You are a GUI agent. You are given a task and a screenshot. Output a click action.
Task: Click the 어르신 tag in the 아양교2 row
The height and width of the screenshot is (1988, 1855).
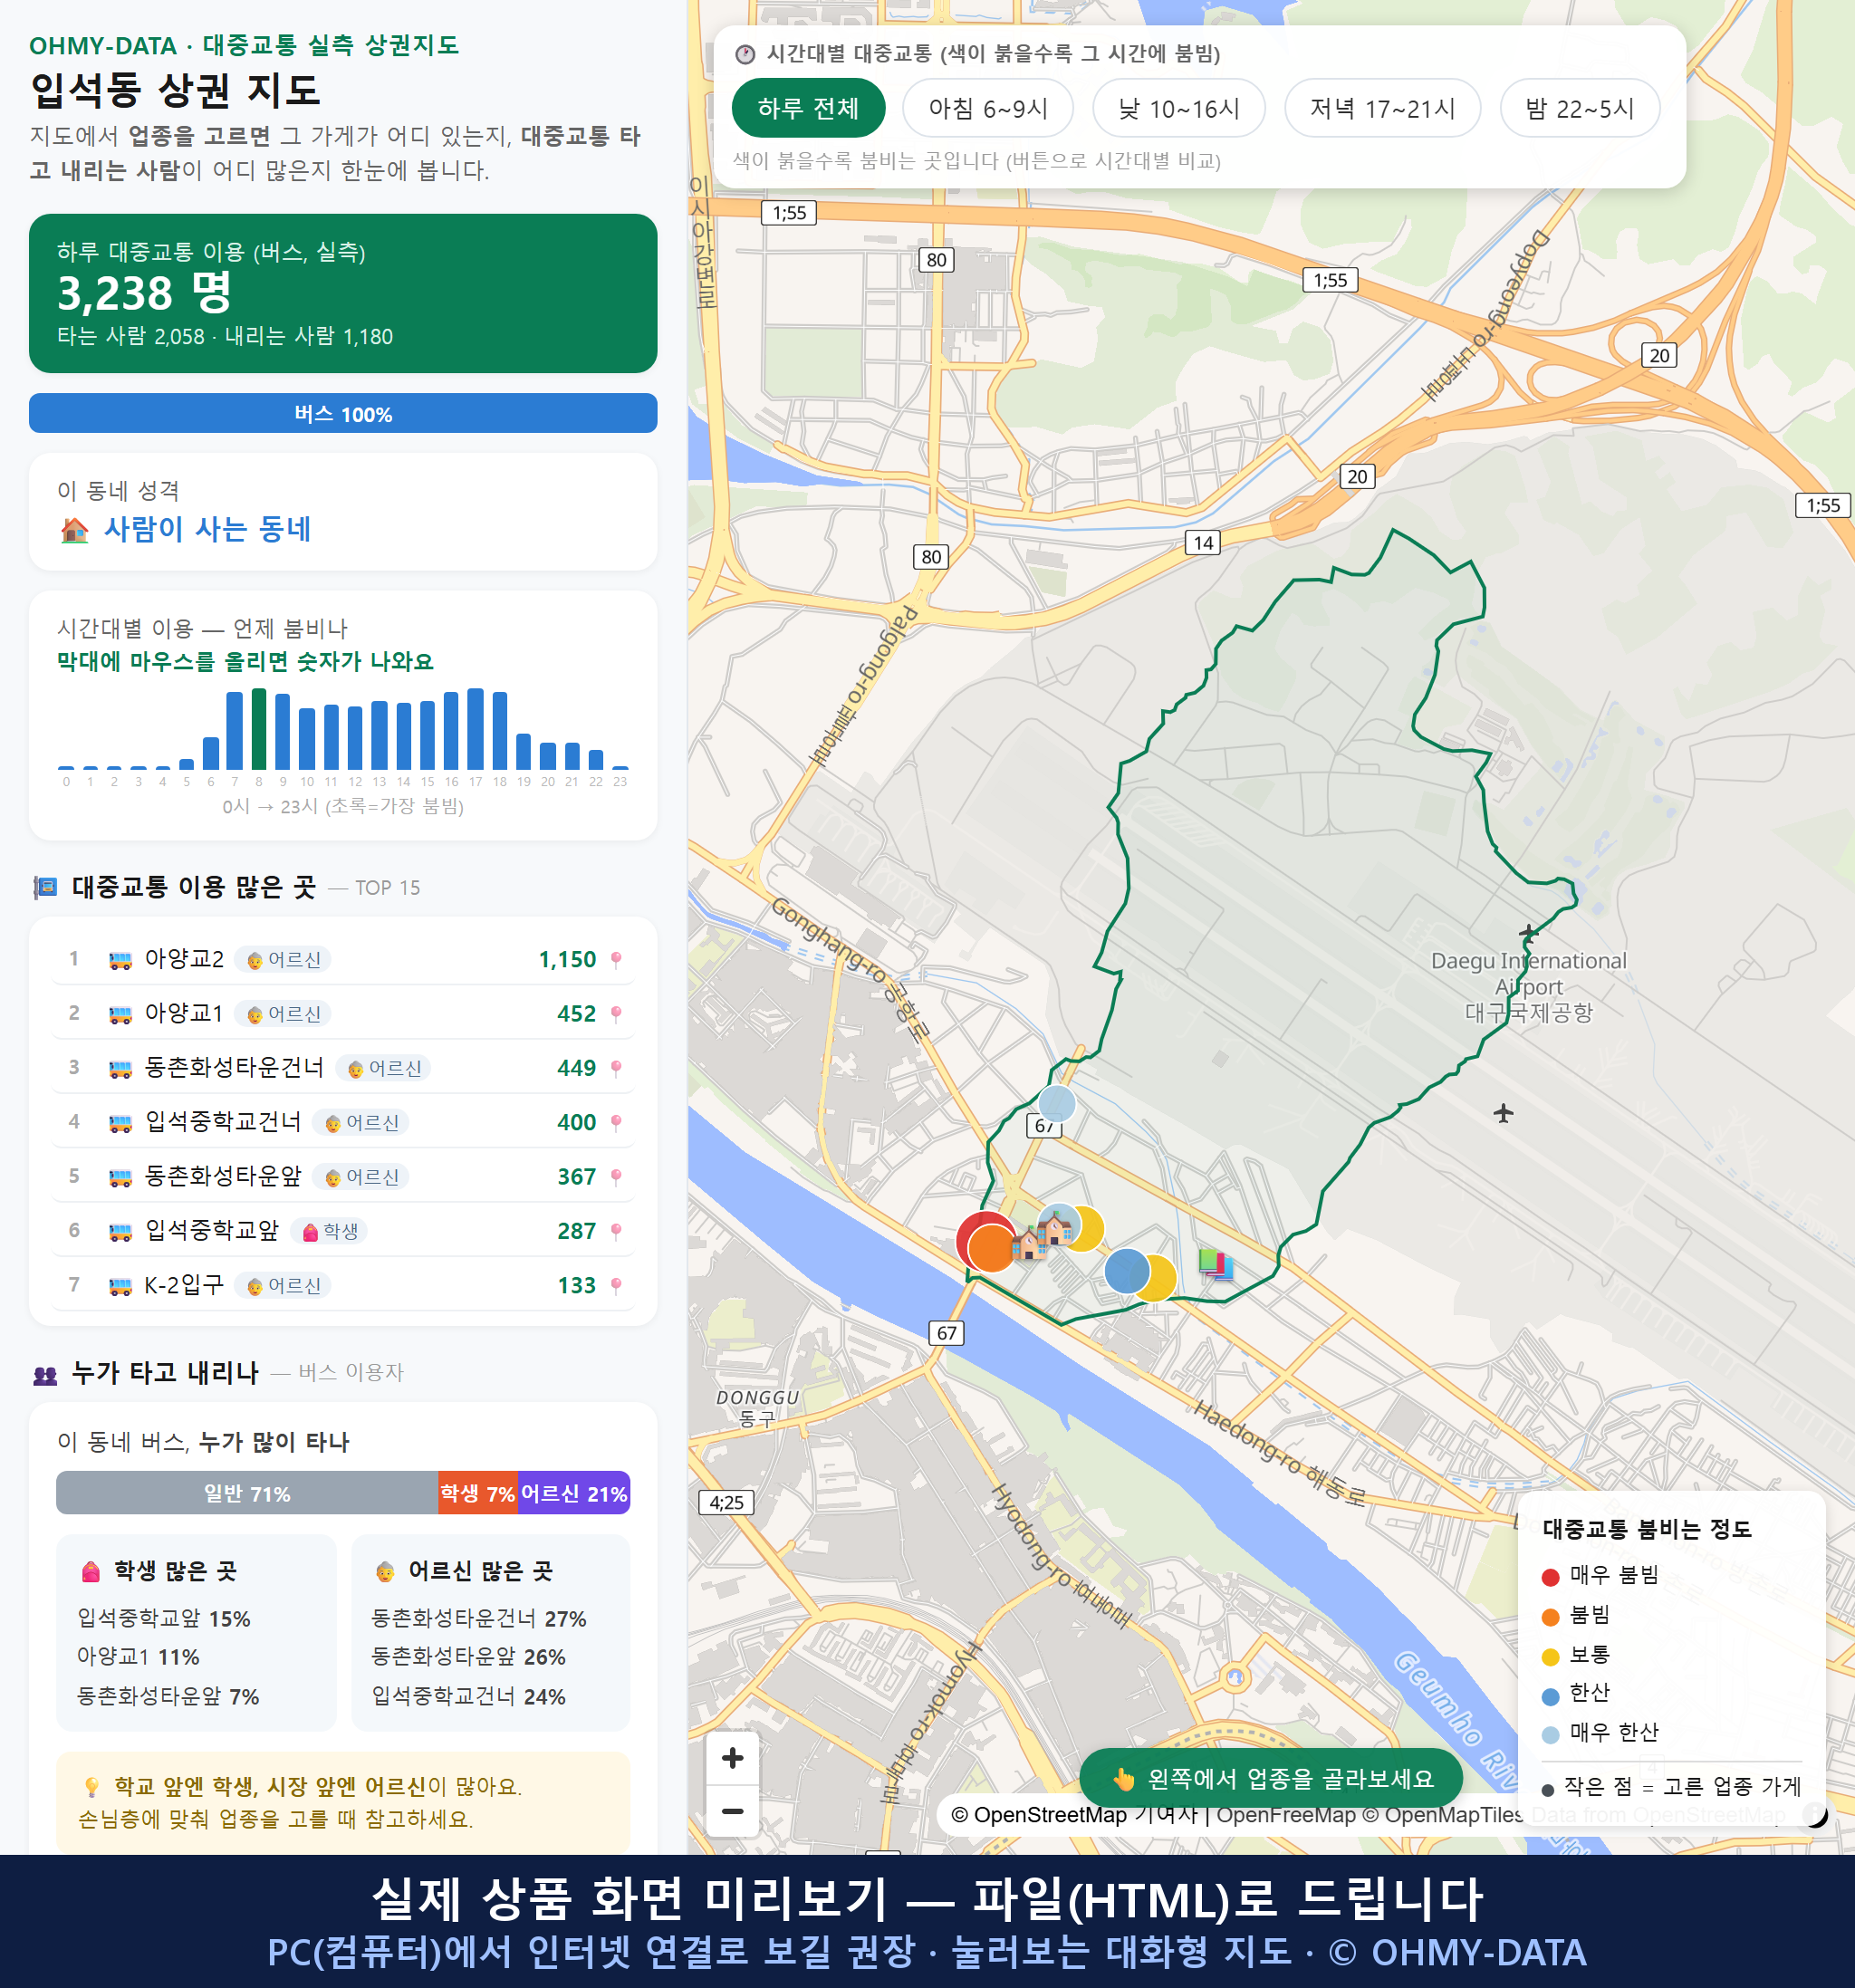coord(283,960)
